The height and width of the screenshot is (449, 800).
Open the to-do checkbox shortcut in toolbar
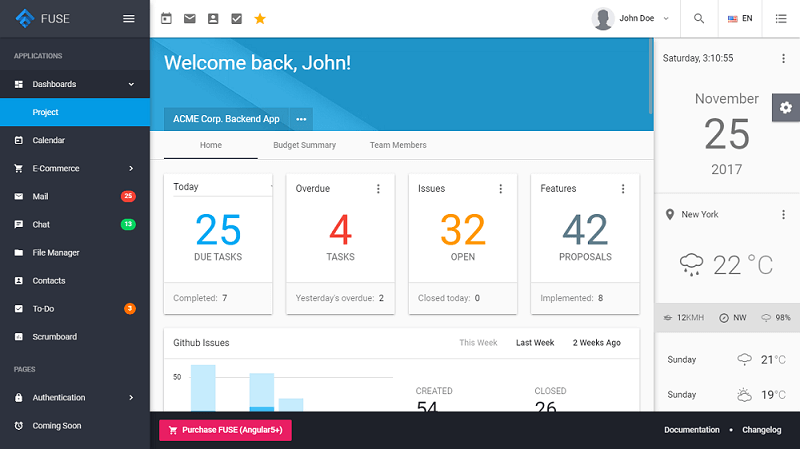point(237,19)
